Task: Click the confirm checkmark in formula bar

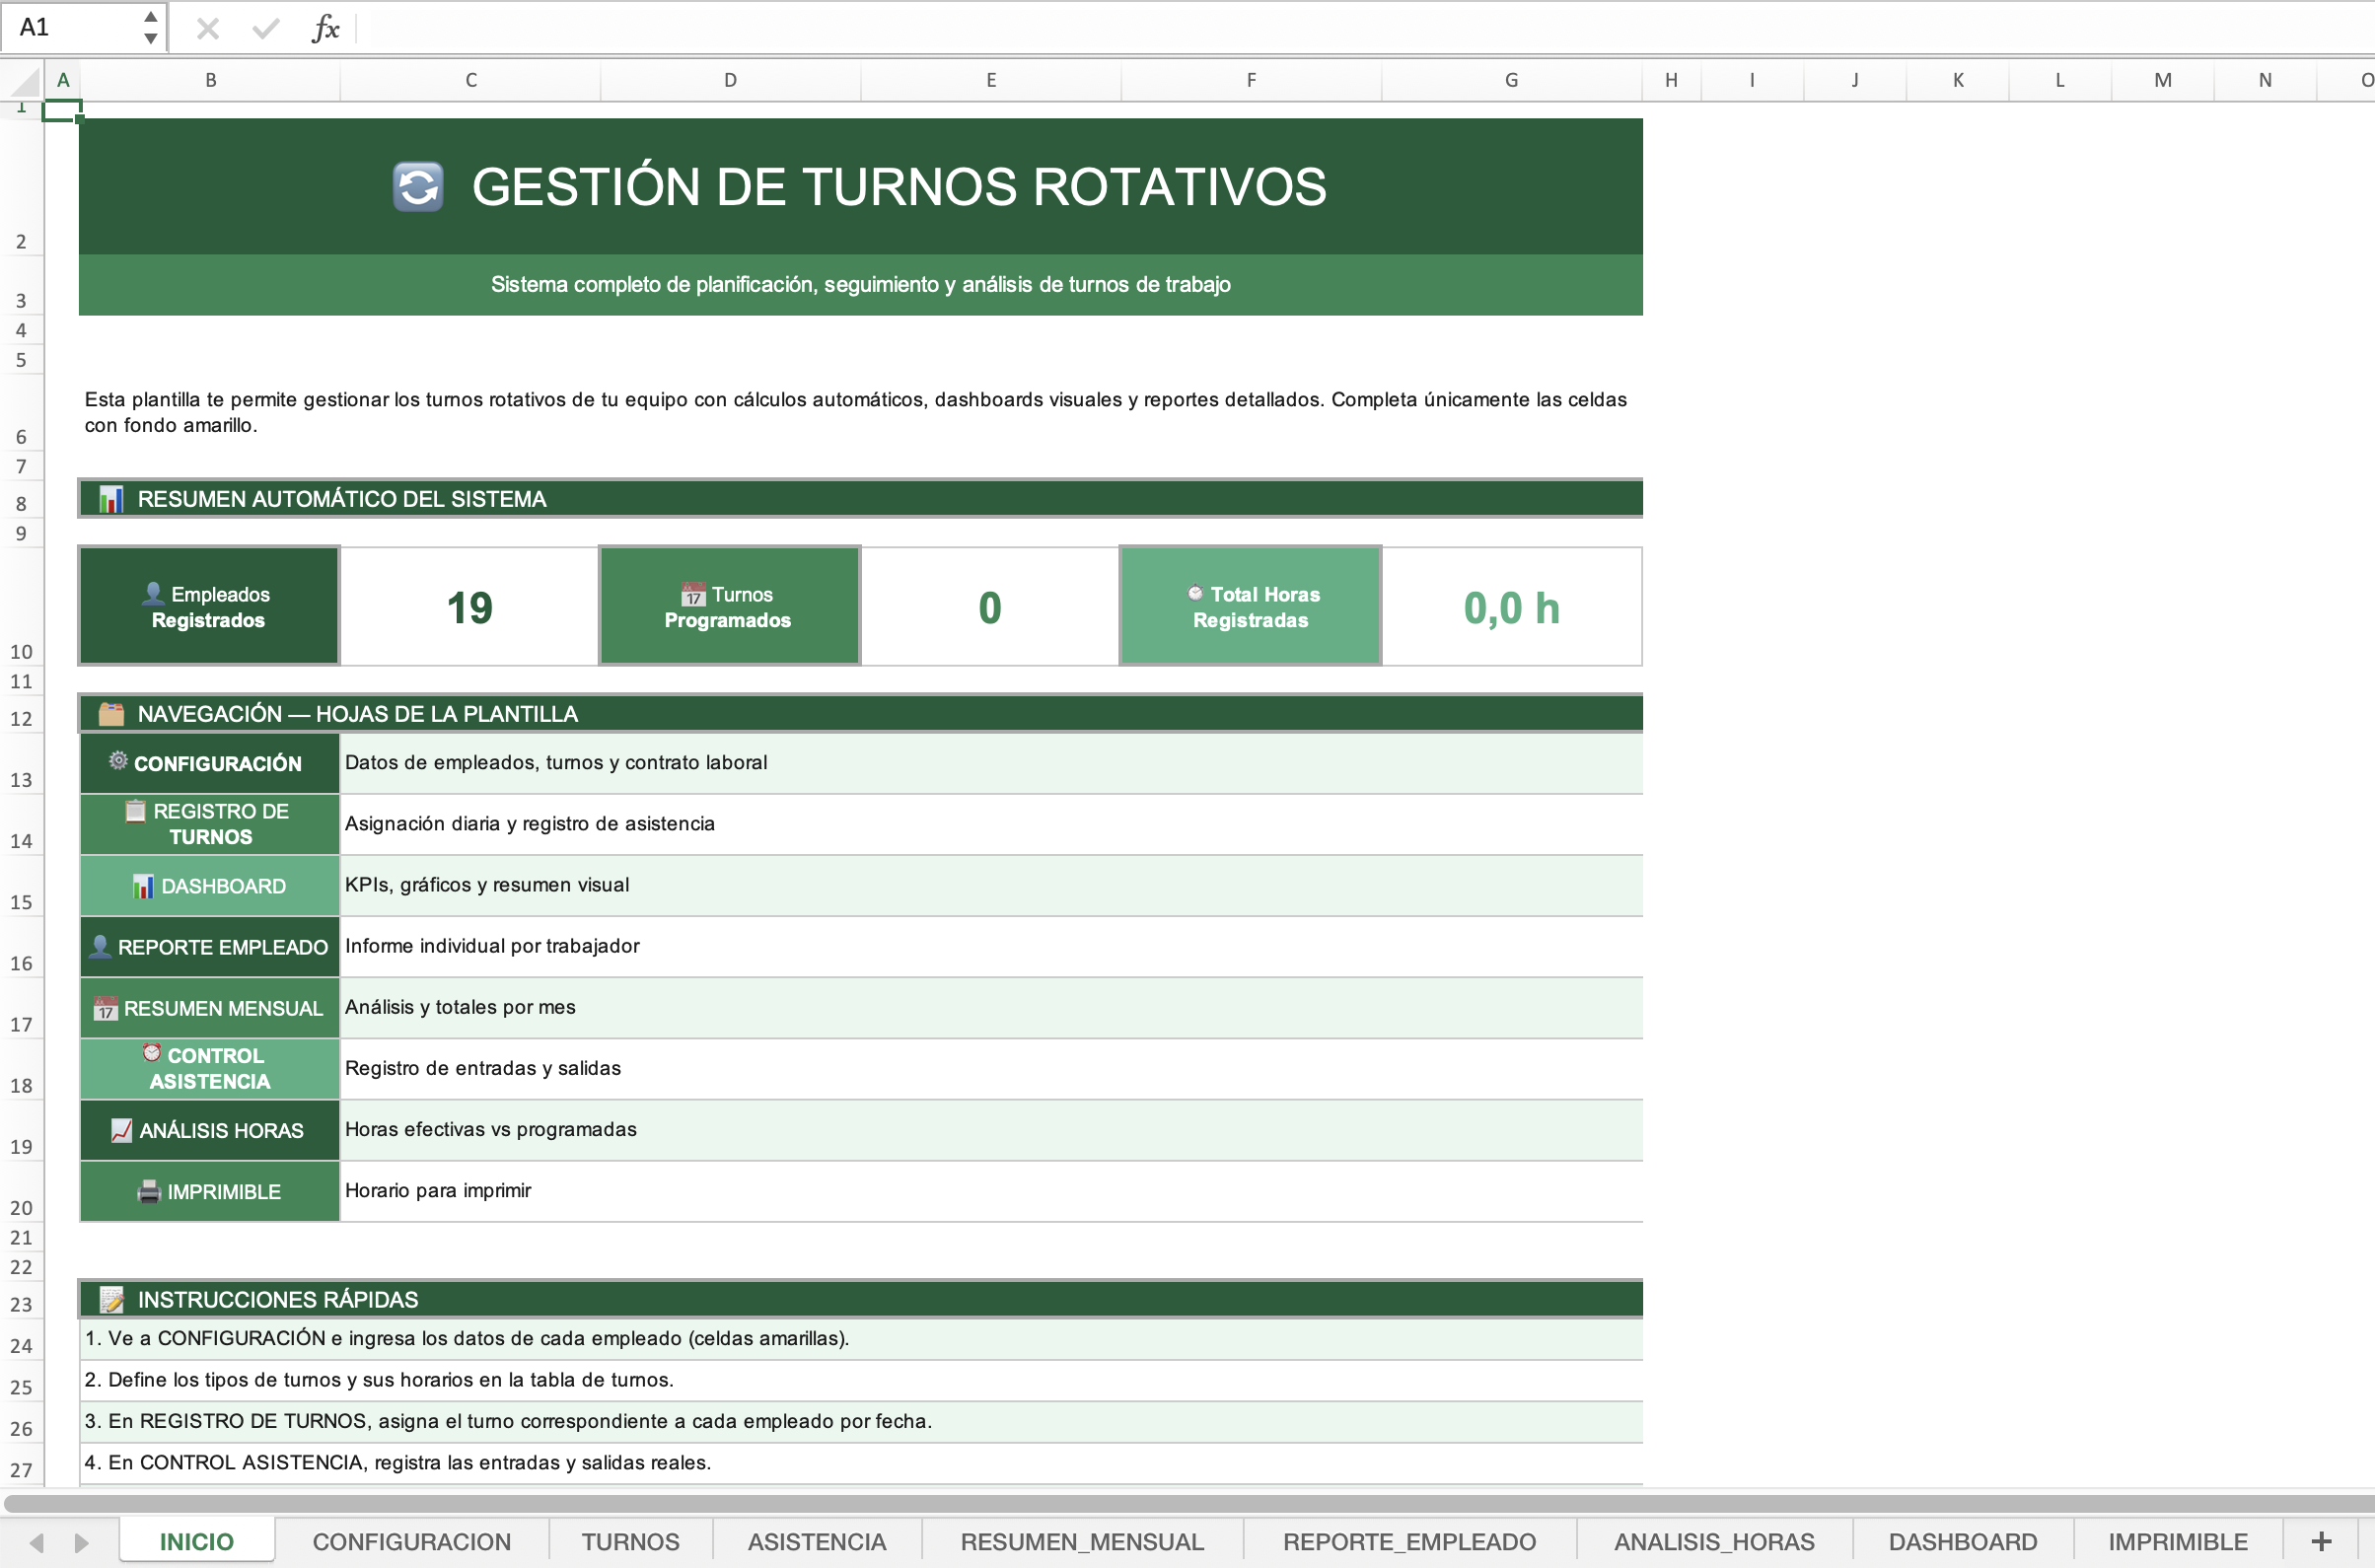Action: click(266, 28)
